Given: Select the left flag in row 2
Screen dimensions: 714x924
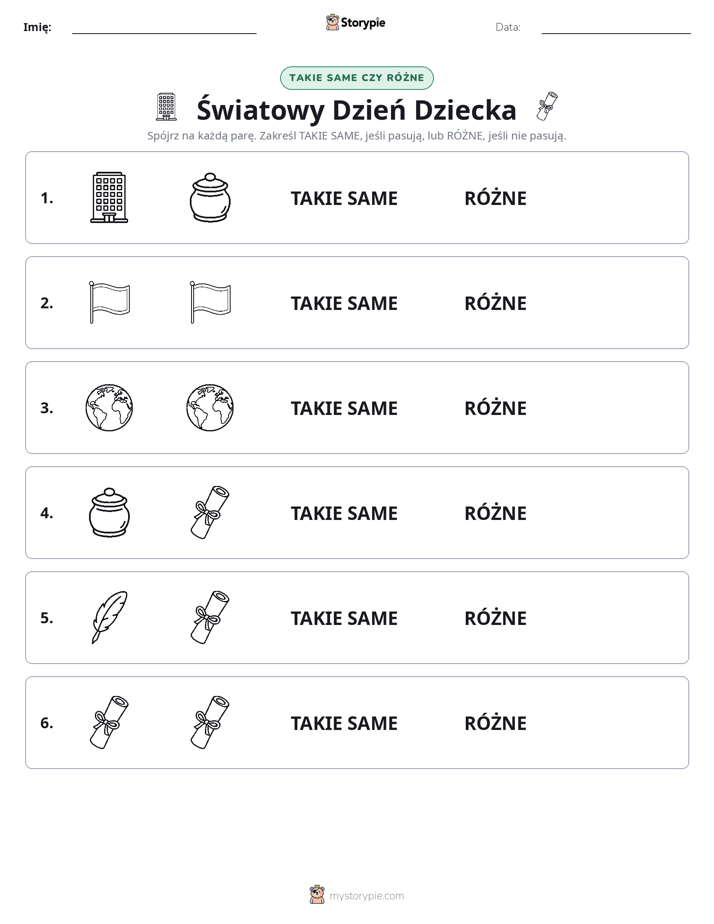Looking at the screenshot, I should 110,302.
